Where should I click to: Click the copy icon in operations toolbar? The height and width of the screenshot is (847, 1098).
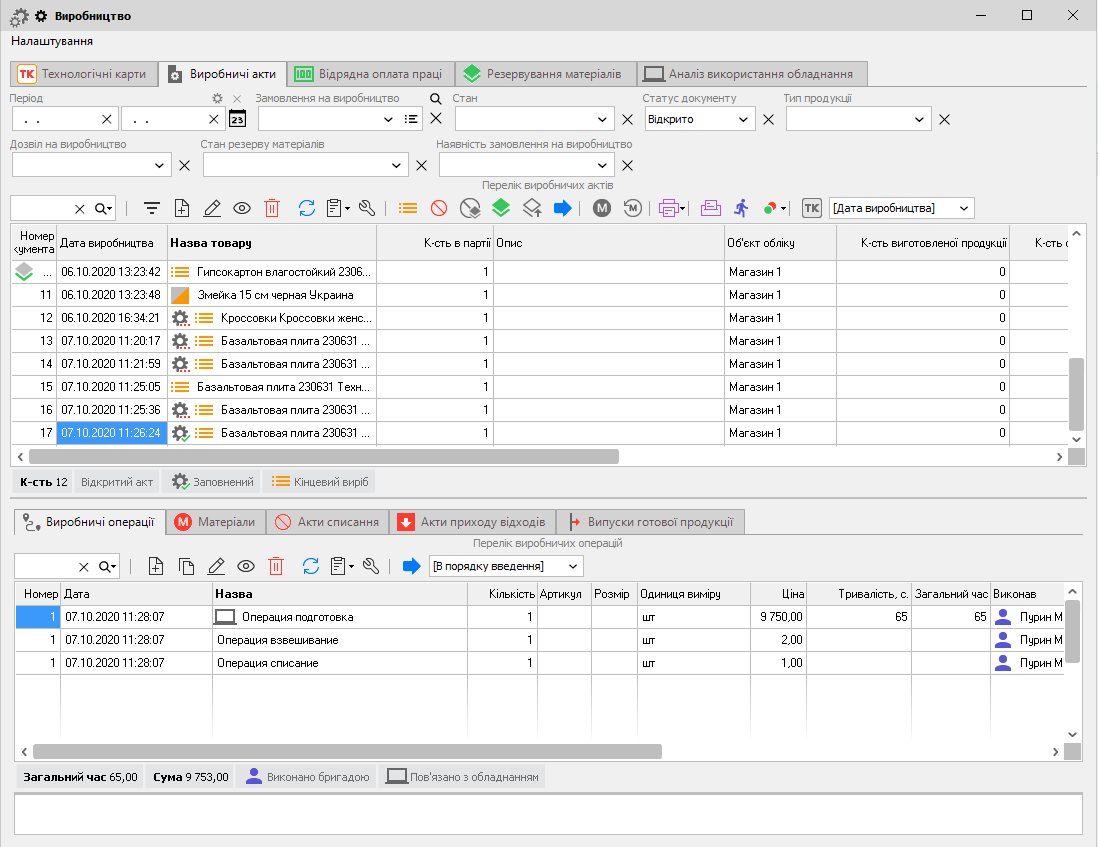pyautogui.click(x=186, y=566)
